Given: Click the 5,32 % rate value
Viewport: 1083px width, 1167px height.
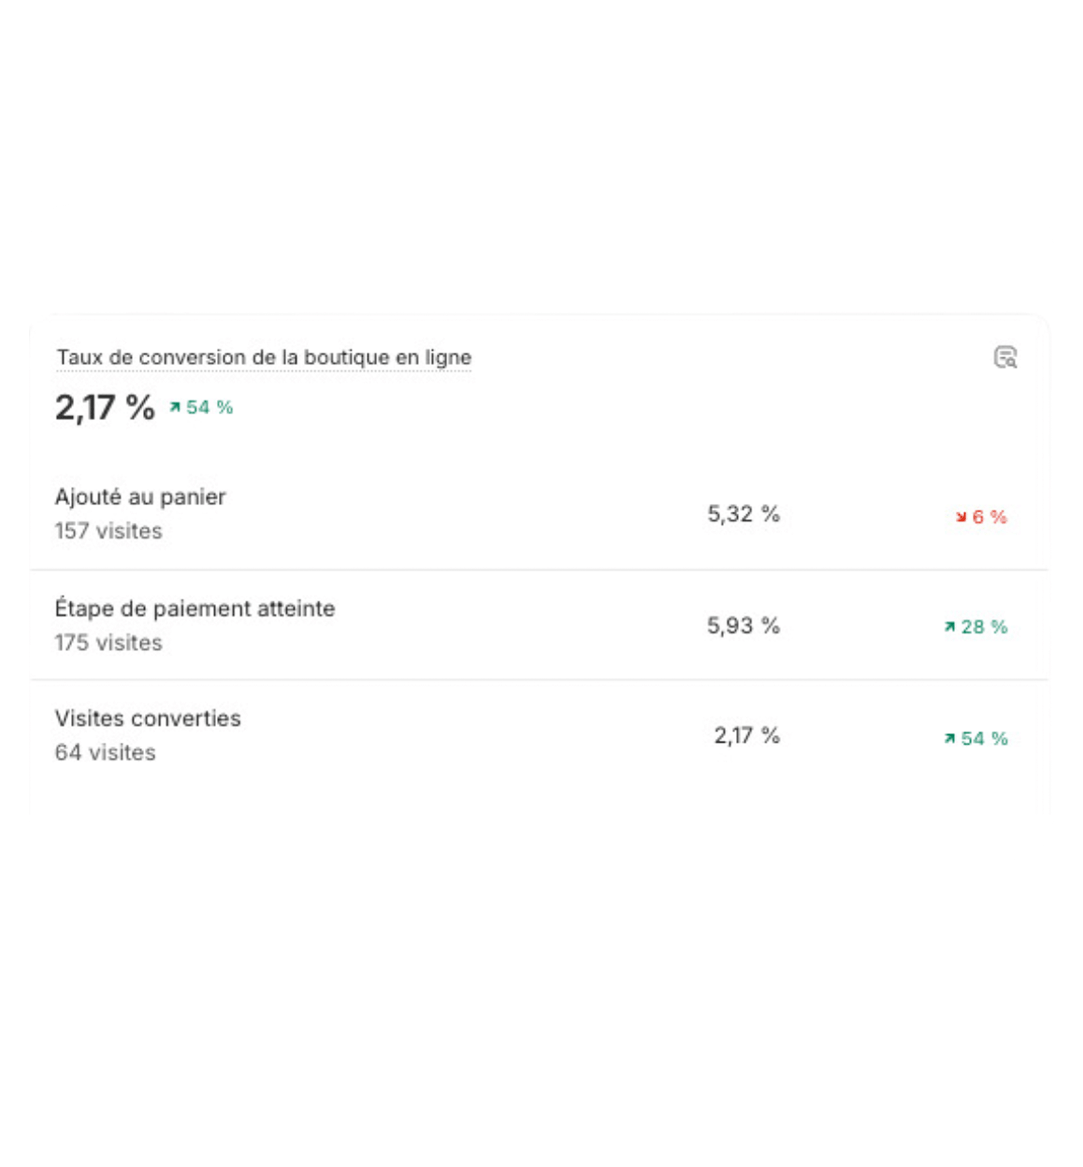Looking at the screenshot, I should tap(743, 514).
